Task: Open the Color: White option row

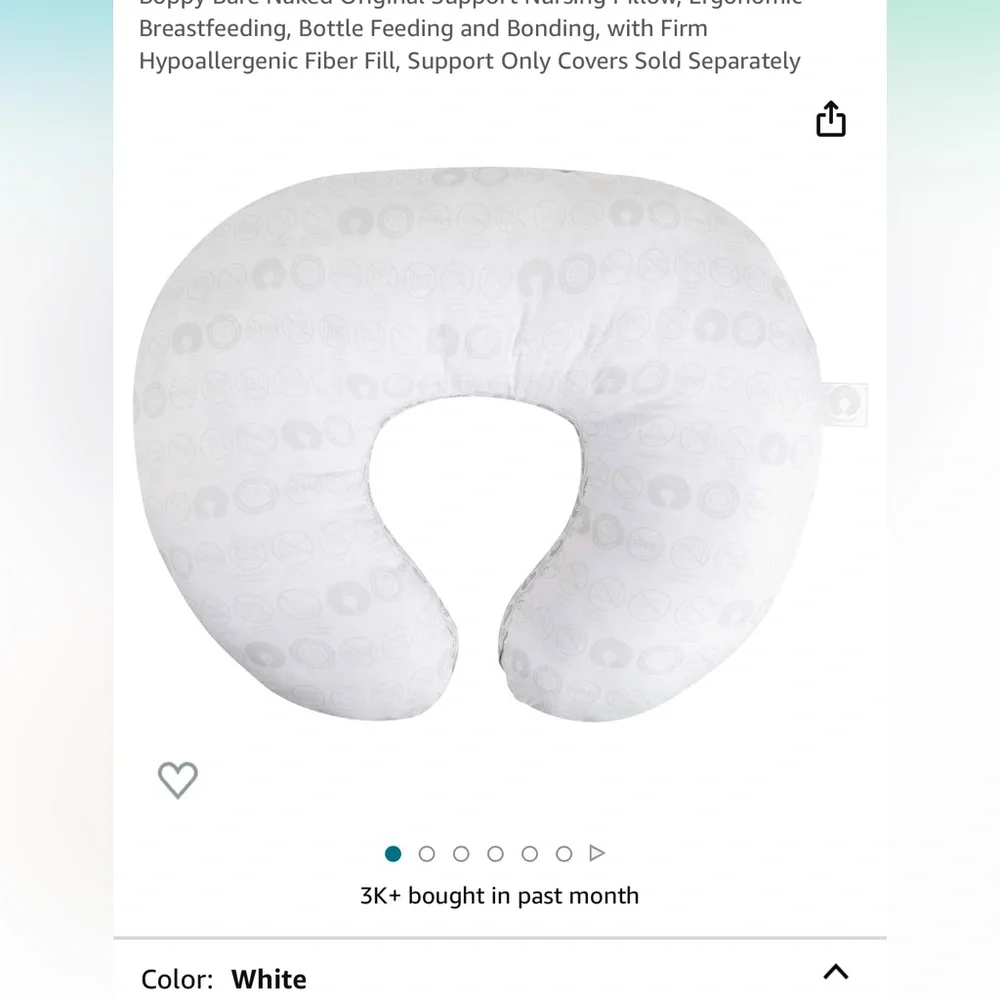Action: pyautogui.click(x=500, y=971)
